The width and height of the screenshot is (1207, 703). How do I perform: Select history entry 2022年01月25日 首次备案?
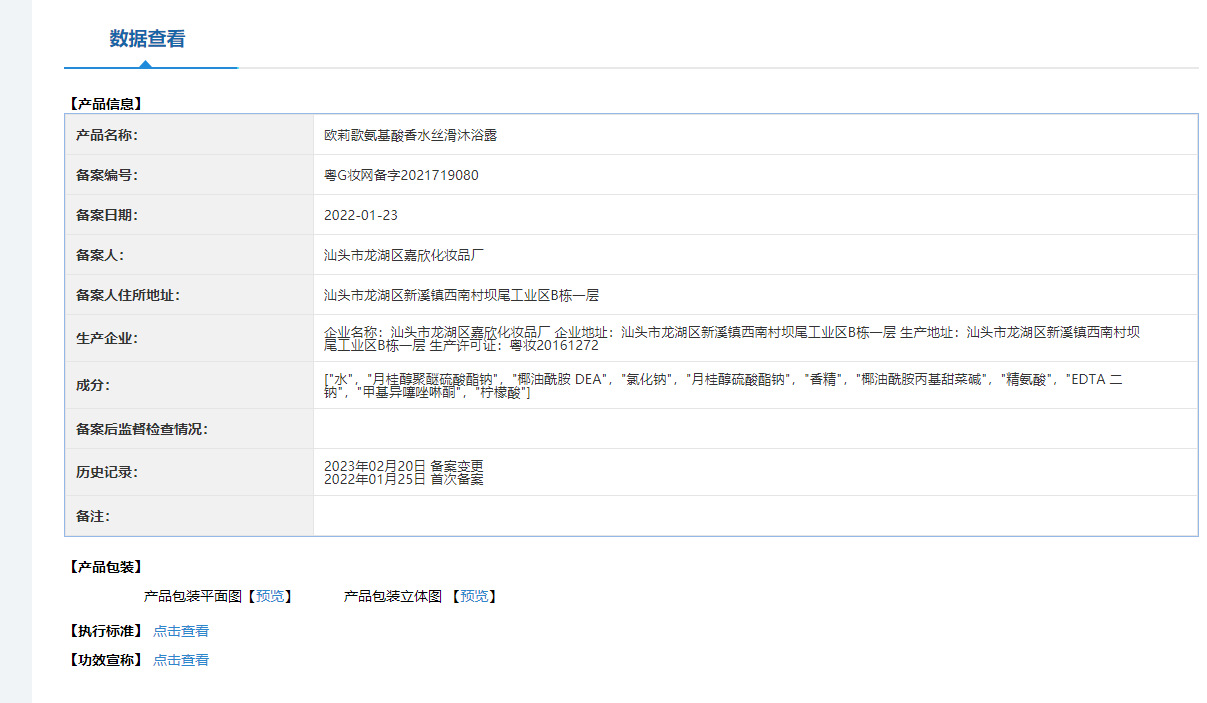point(404,479)
